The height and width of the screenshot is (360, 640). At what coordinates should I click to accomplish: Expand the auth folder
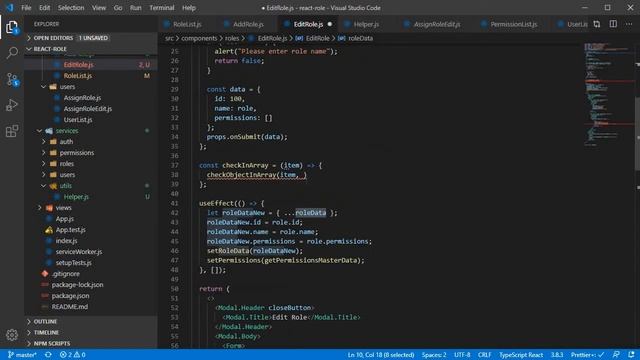[66, 142]
